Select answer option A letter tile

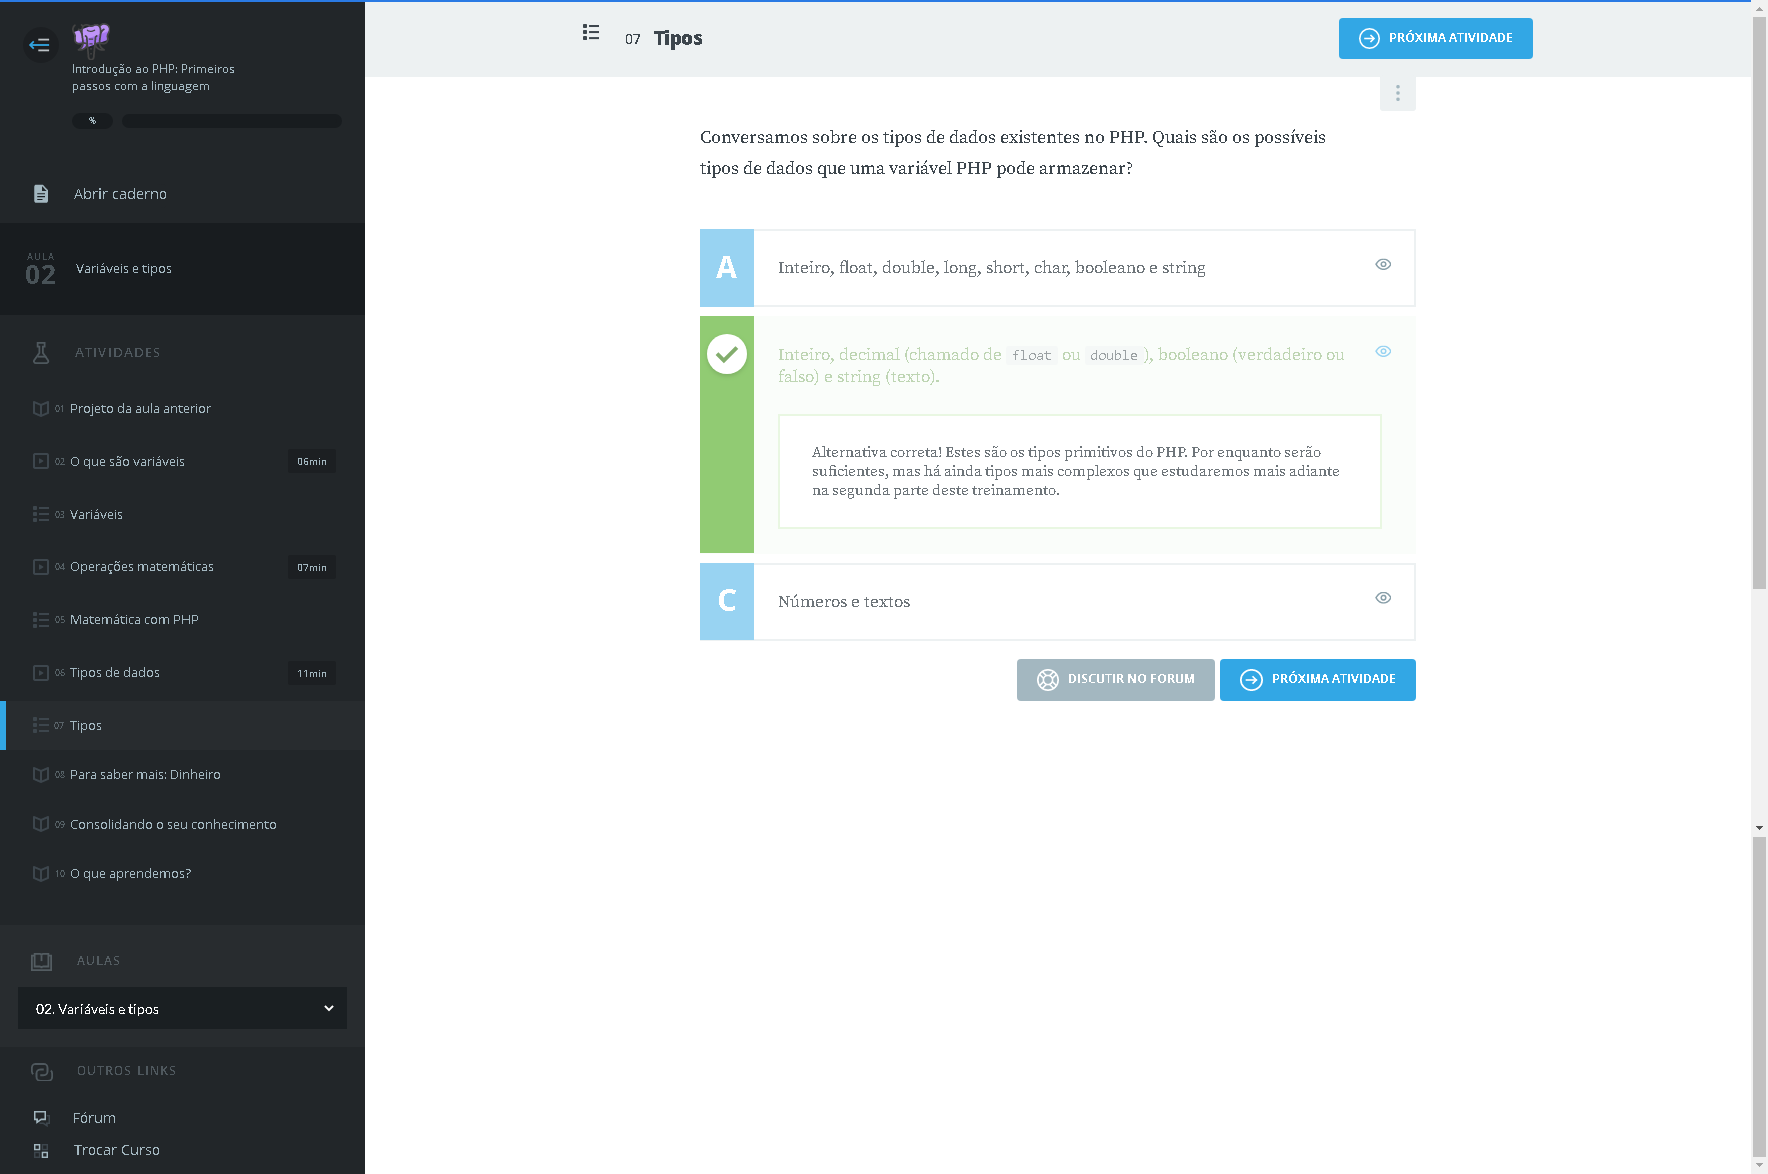point(727,268)
